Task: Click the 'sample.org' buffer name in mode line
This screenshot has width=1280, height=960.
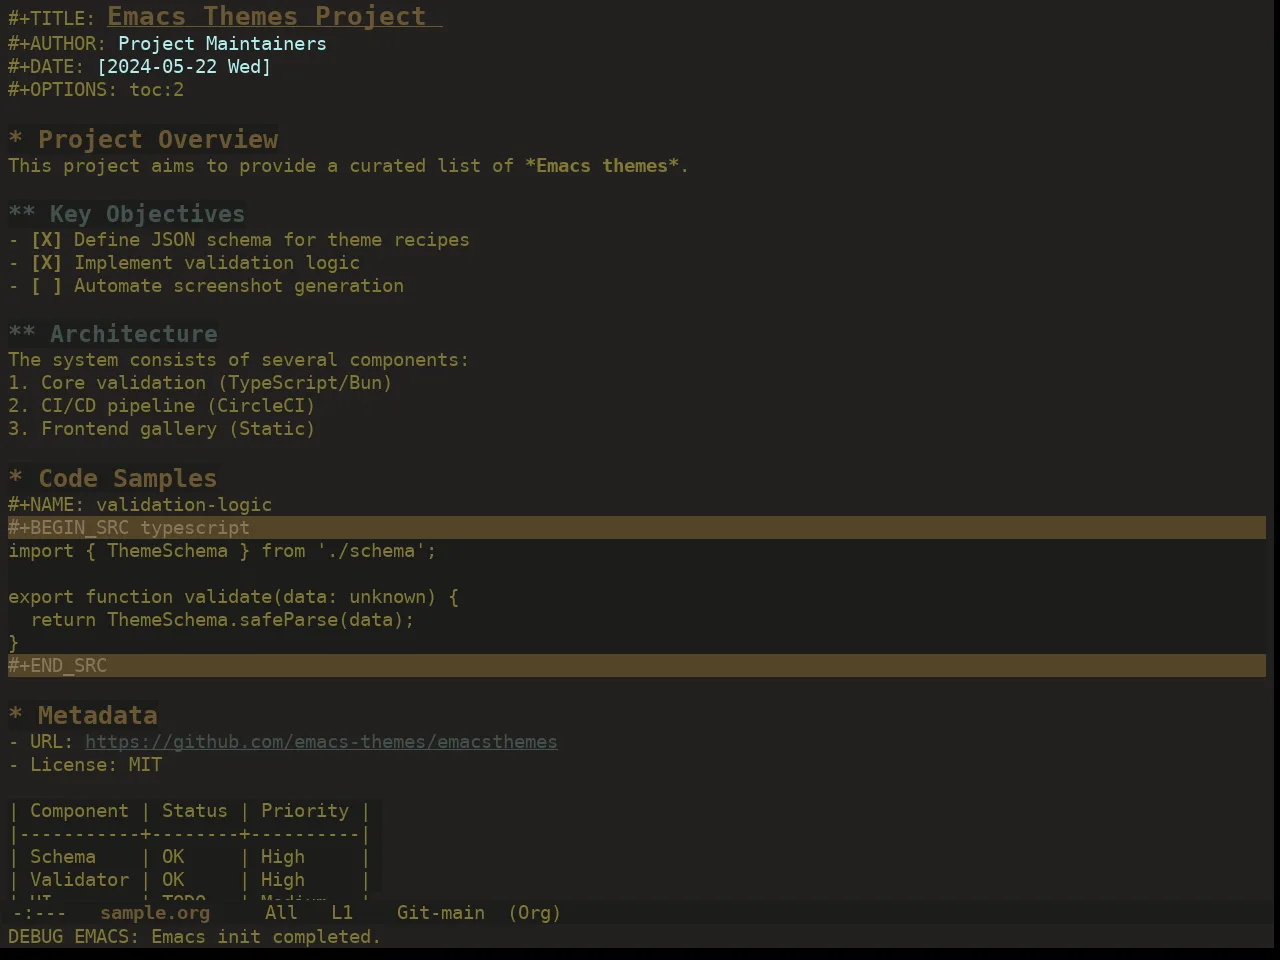Action: click(155, 913)
